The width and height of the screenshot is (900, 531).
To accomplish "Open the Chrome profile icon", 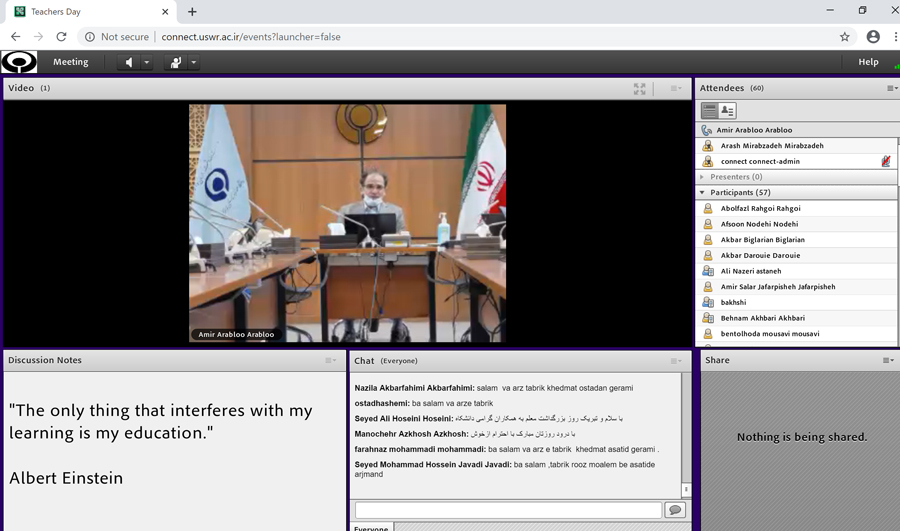I will tap(873, 37).
